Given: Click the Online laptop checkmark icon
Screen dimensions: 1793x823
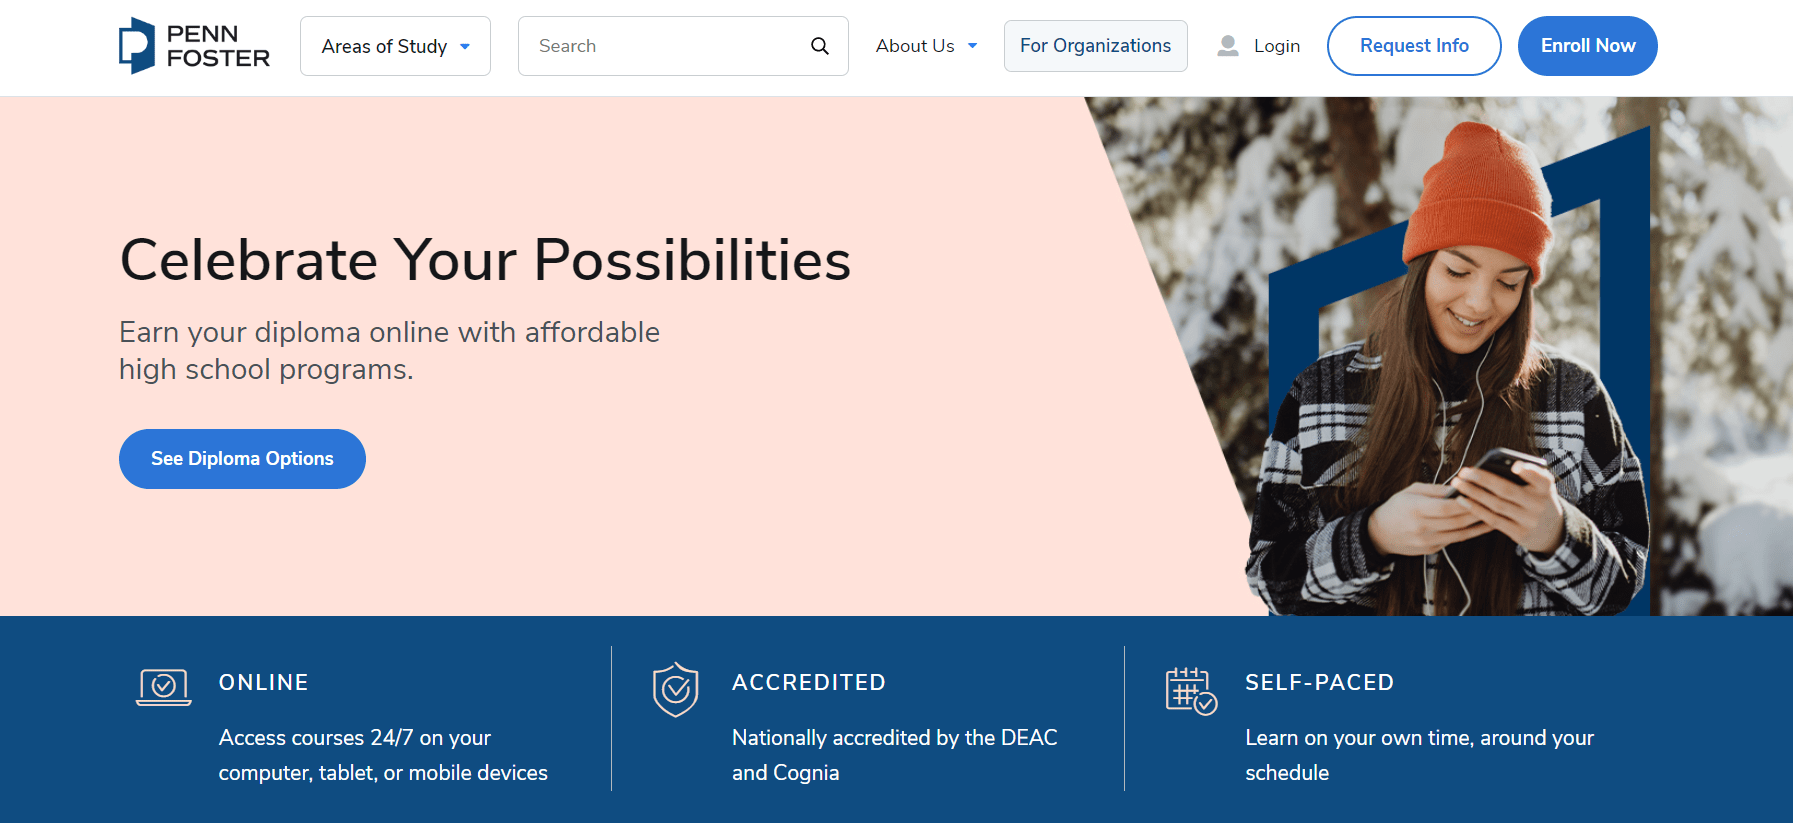Looking at the screenshot, I should tap(164, 687).
